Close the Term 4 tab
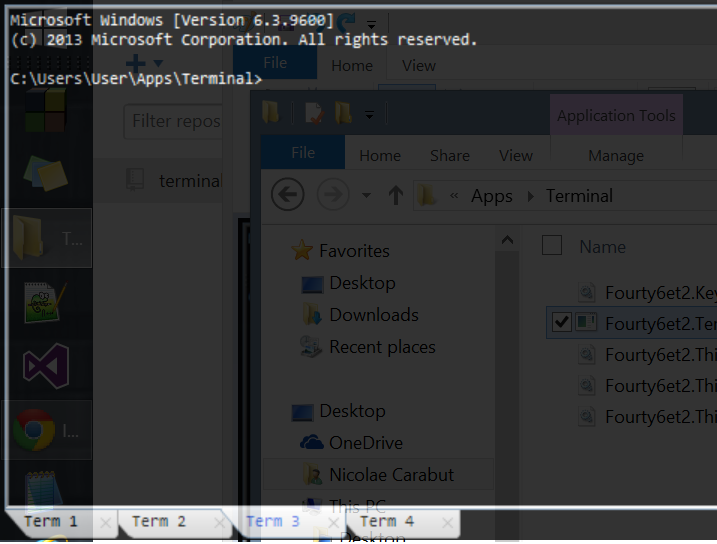The image size is (717, 544). 448,523
